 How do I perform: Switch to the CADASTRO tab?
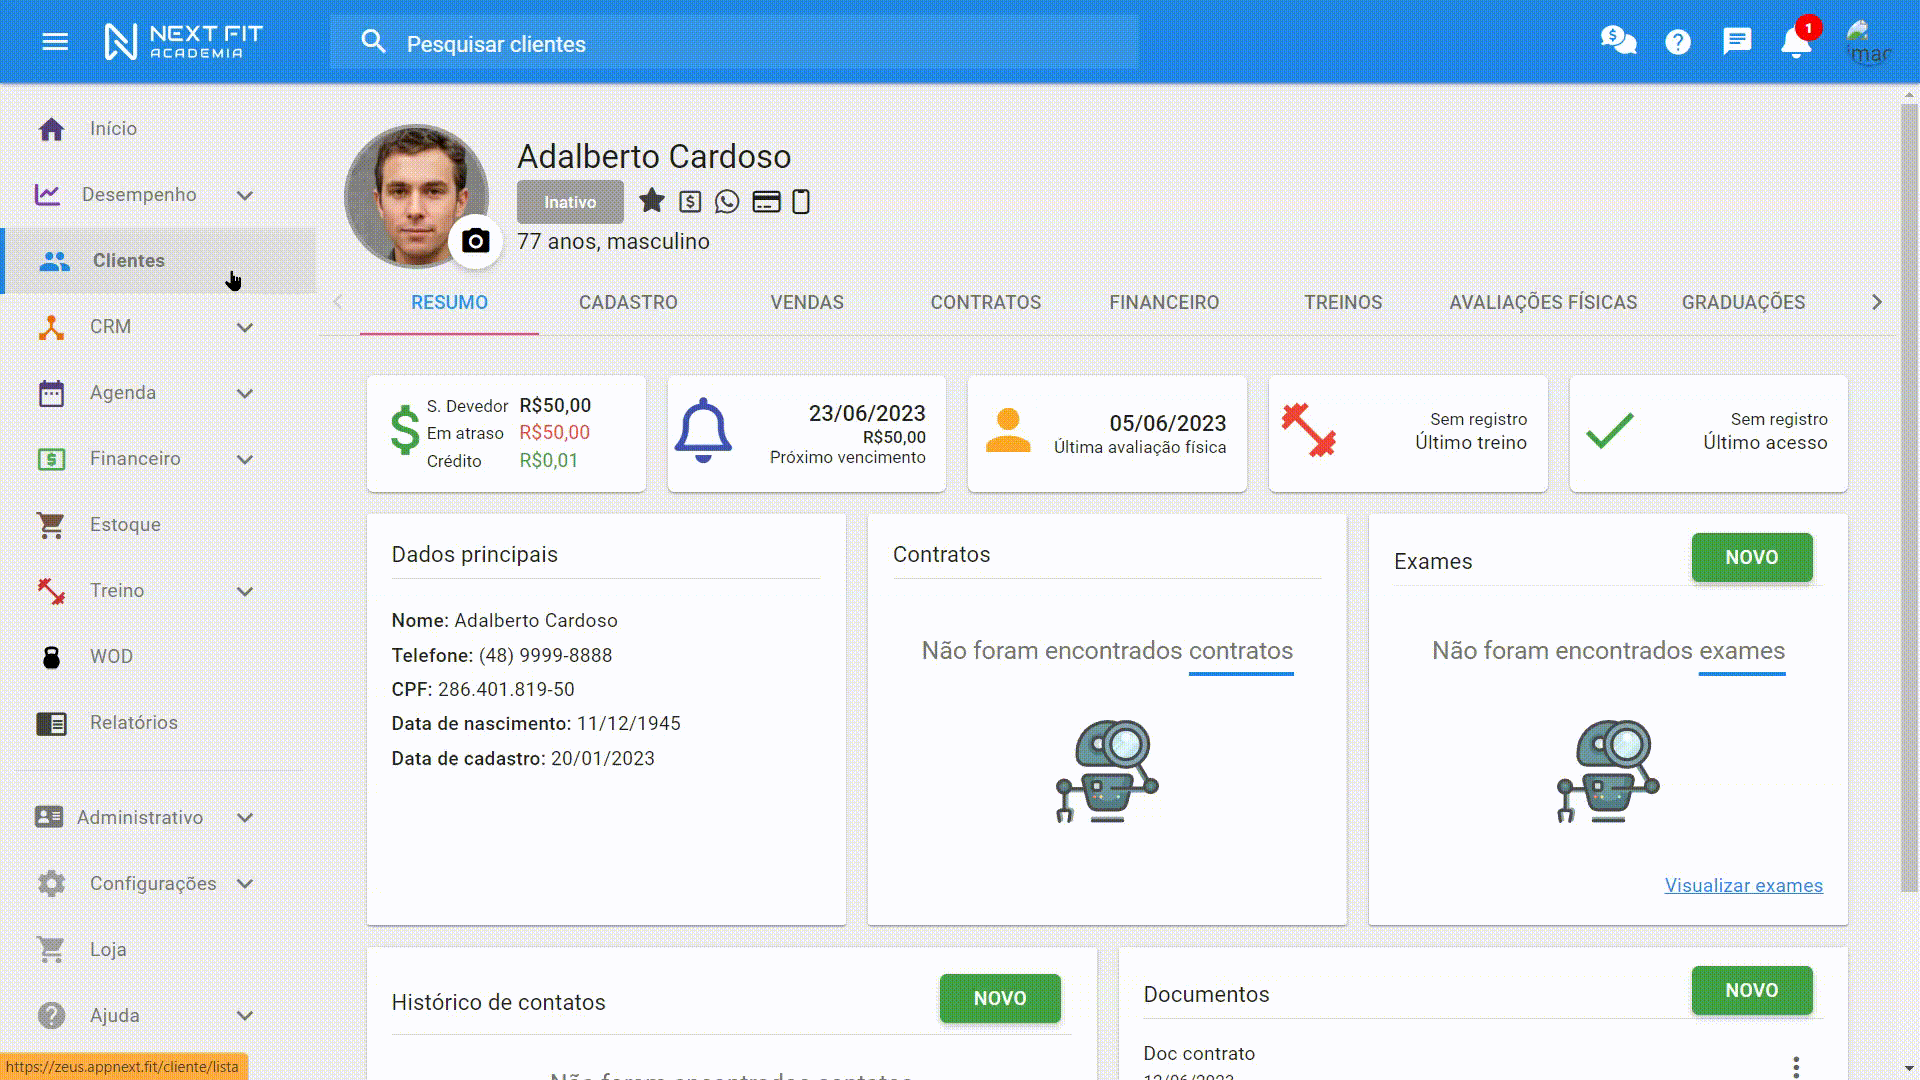point(628,302)
